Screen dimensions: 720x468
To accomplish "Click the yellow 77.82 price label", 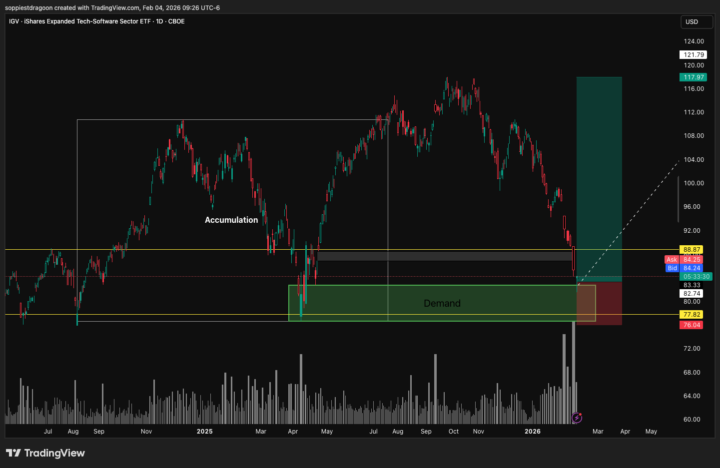I will (691, 315).
